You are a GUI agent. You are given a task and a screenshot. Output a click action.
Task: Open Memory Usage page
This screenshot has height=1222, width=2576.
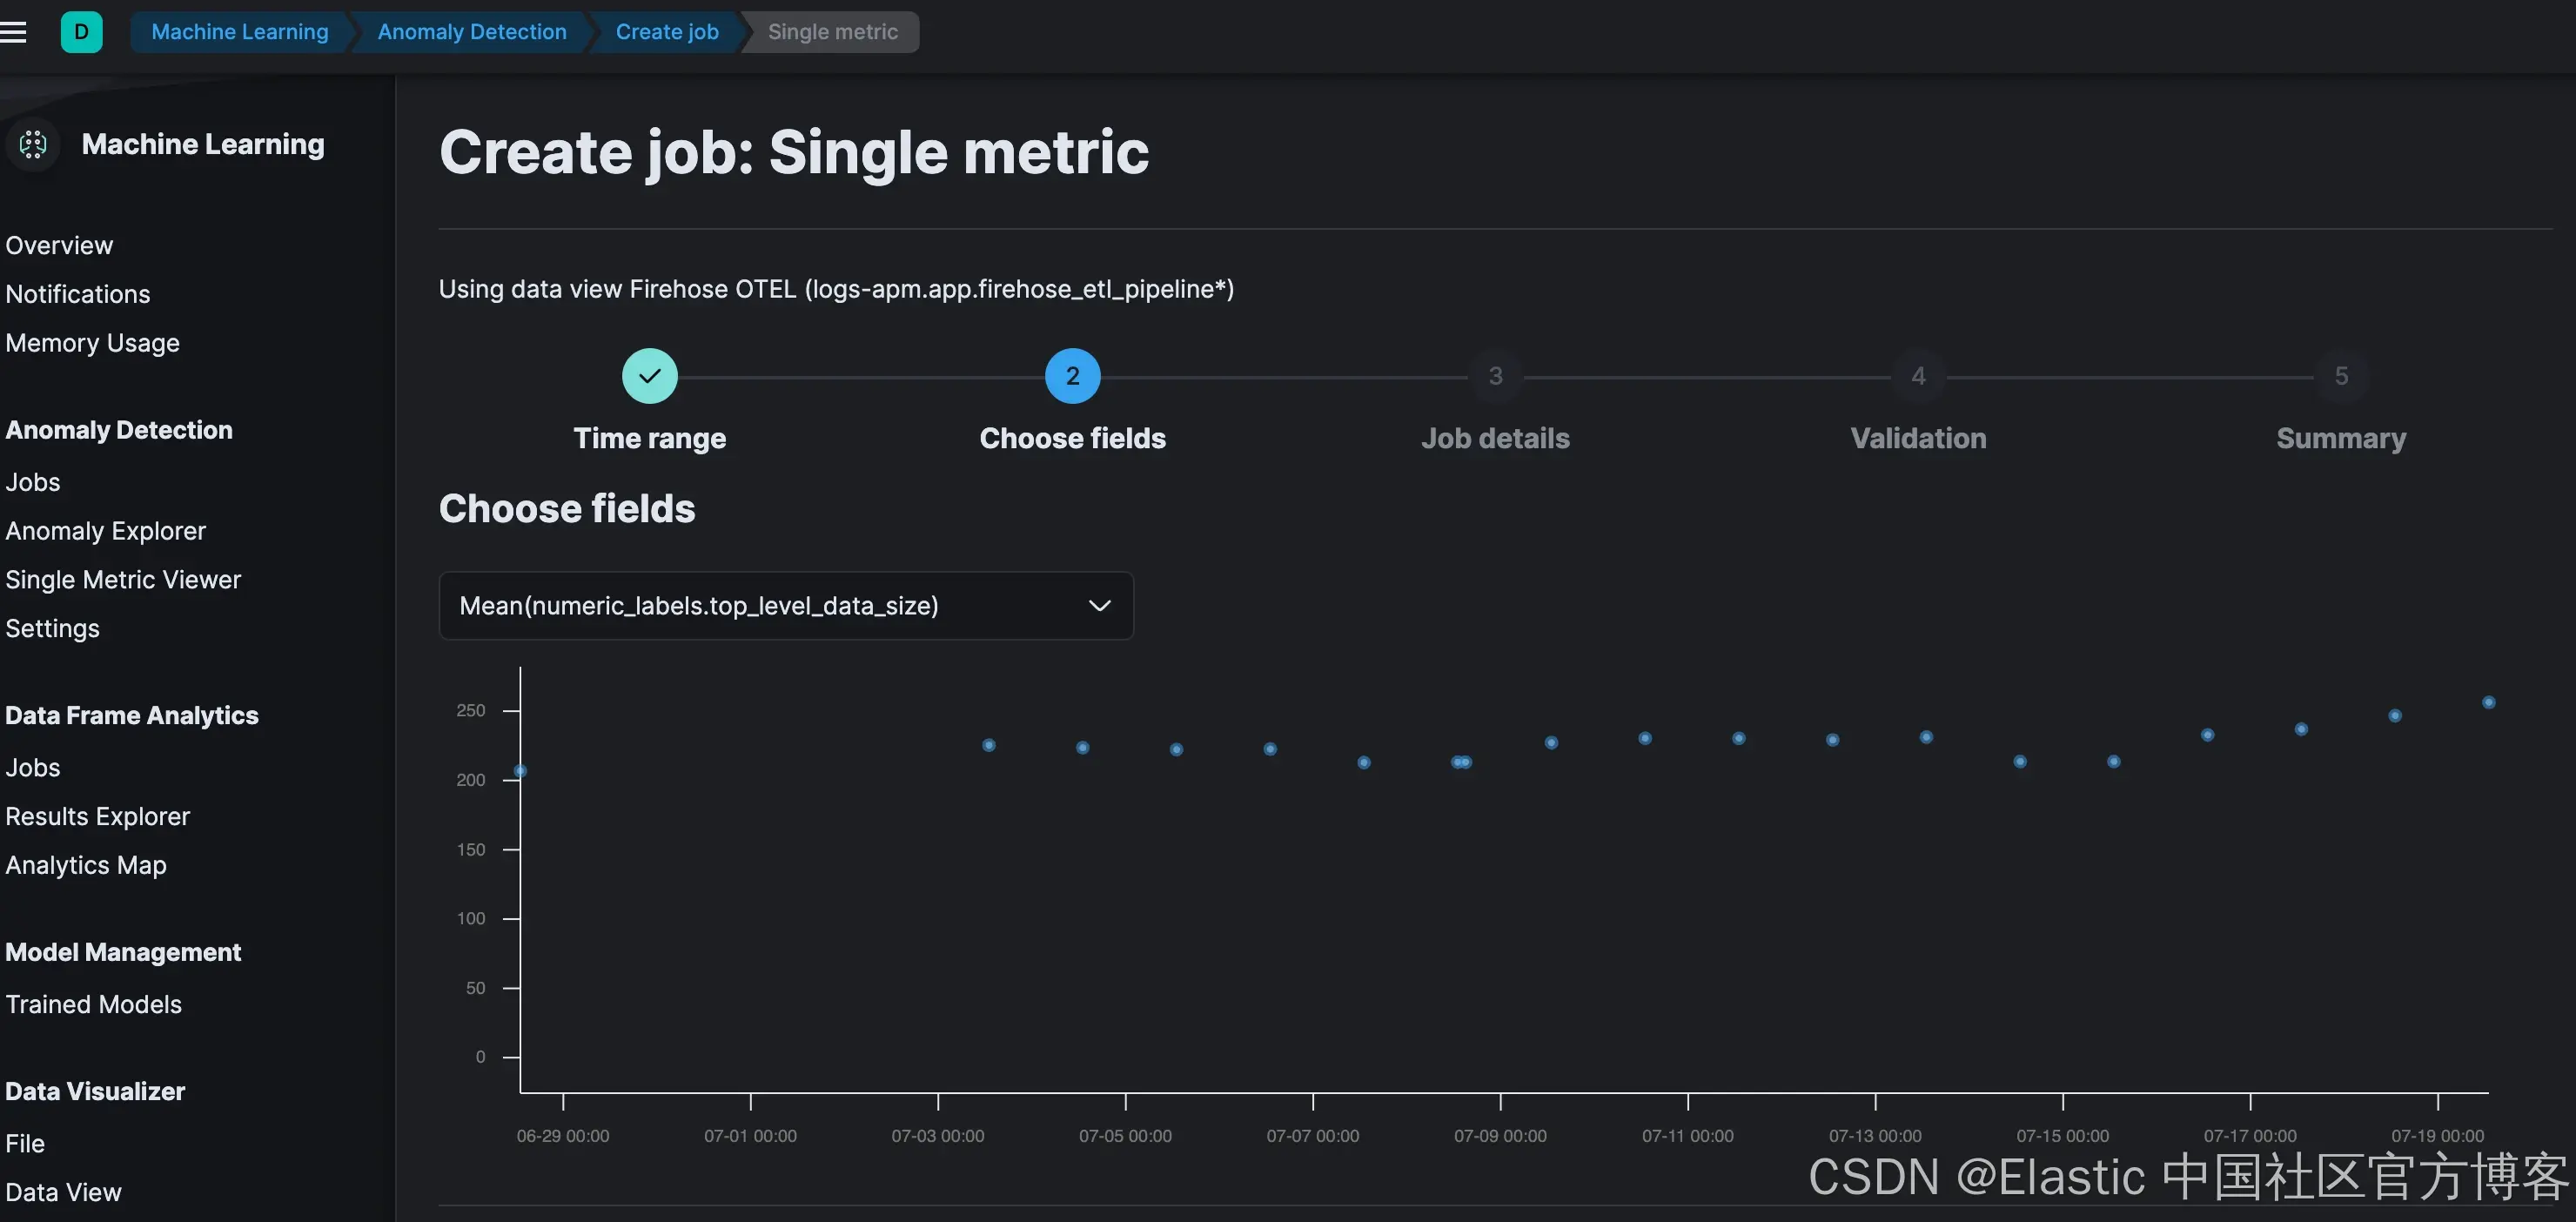[92, 343]
